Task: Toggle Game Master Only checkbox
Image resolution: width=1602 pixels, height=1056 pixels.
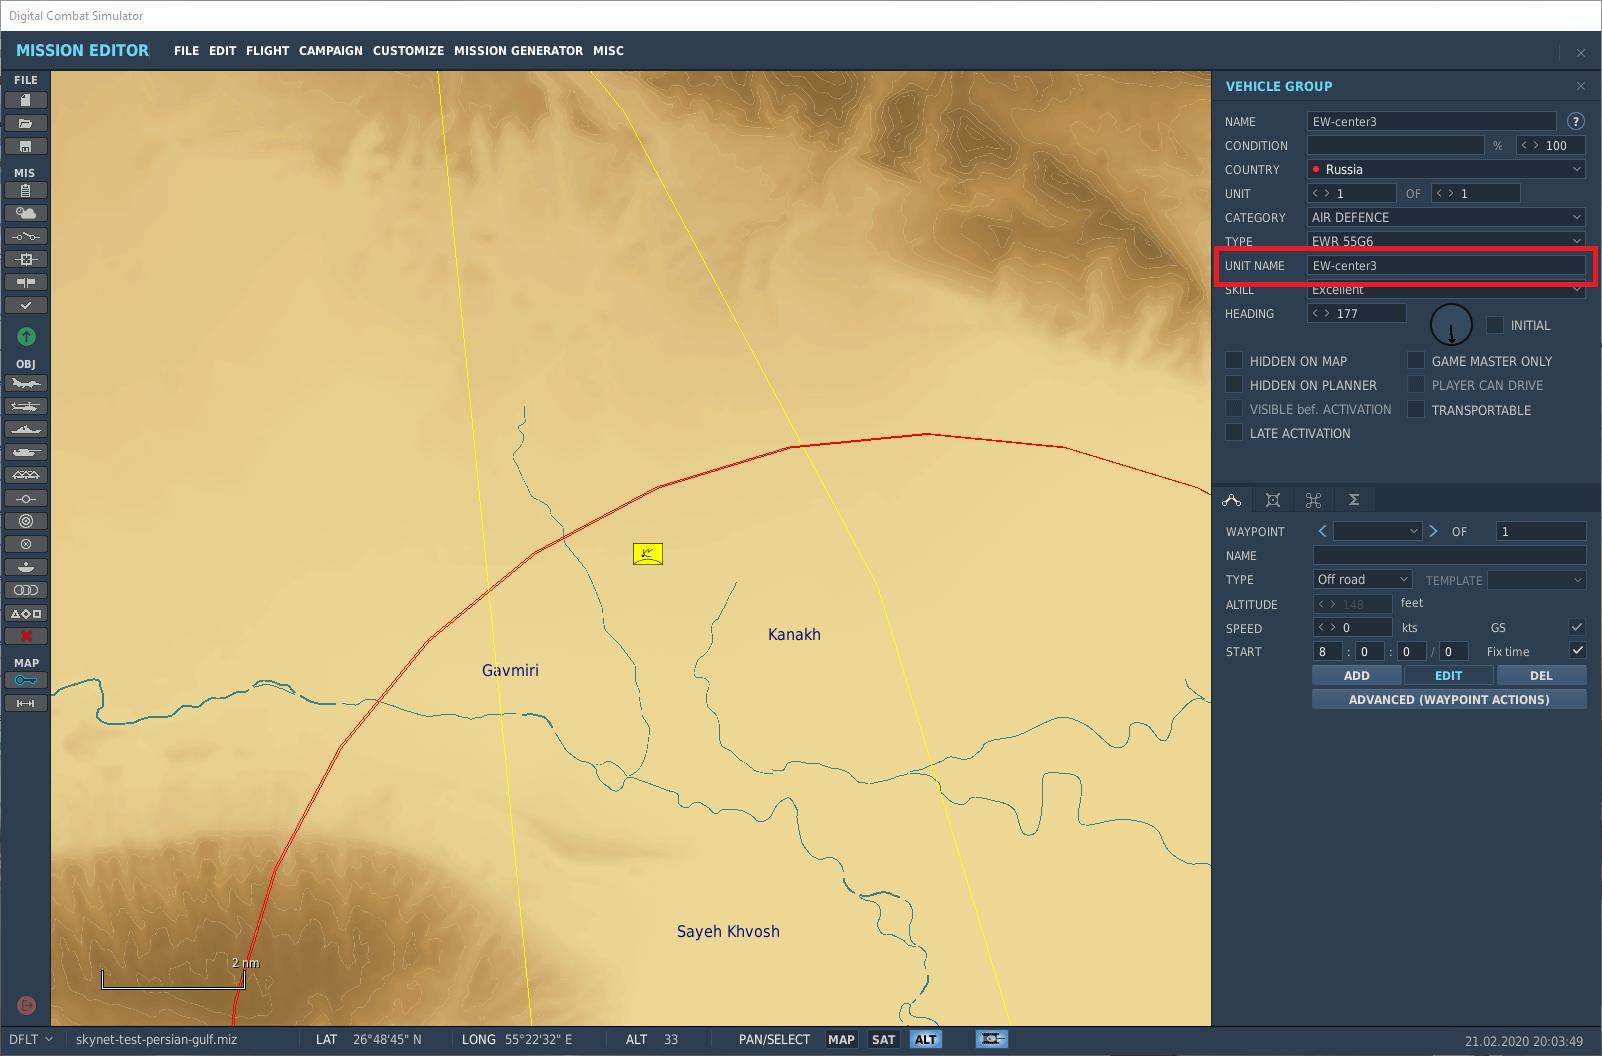Action: tap(1416, 360)
